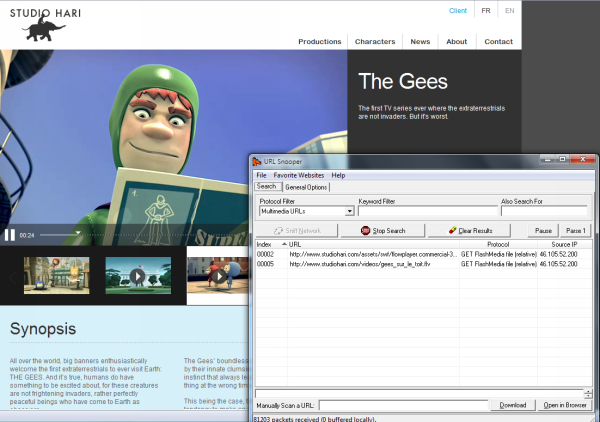Click the stepper beside the details box
This screenshot has height=422, width=600.
point(588,393)
